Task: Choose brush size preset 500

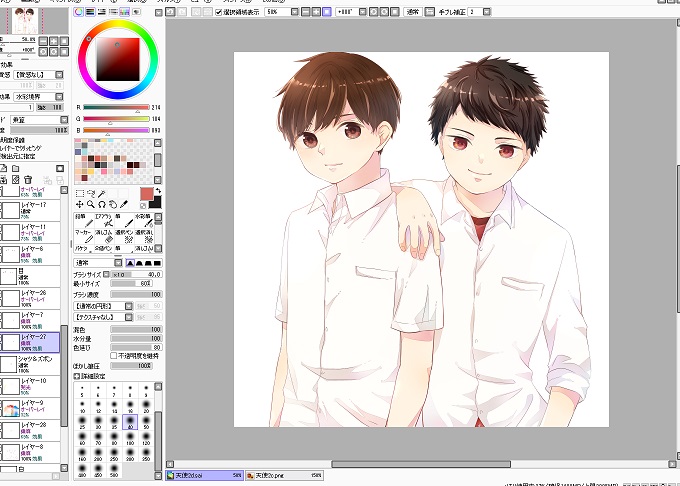Action: tap(114, 470)
